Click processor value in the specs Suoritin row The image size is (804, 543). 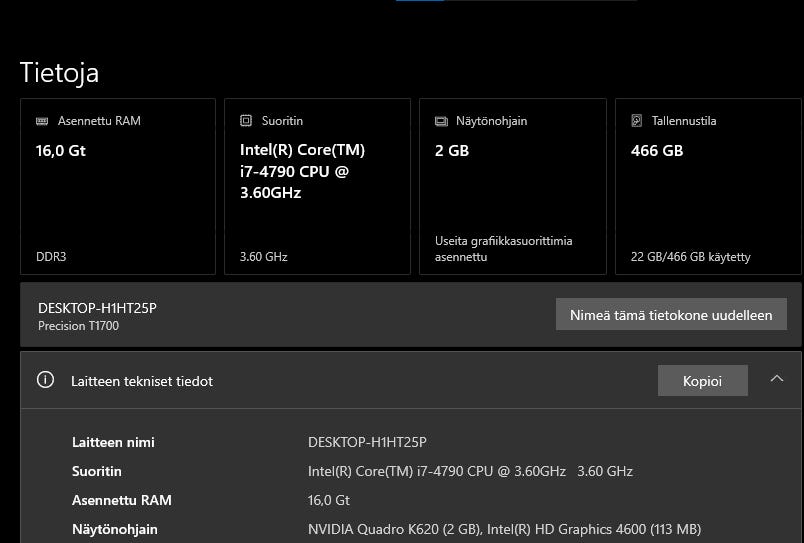coord(470,471)
